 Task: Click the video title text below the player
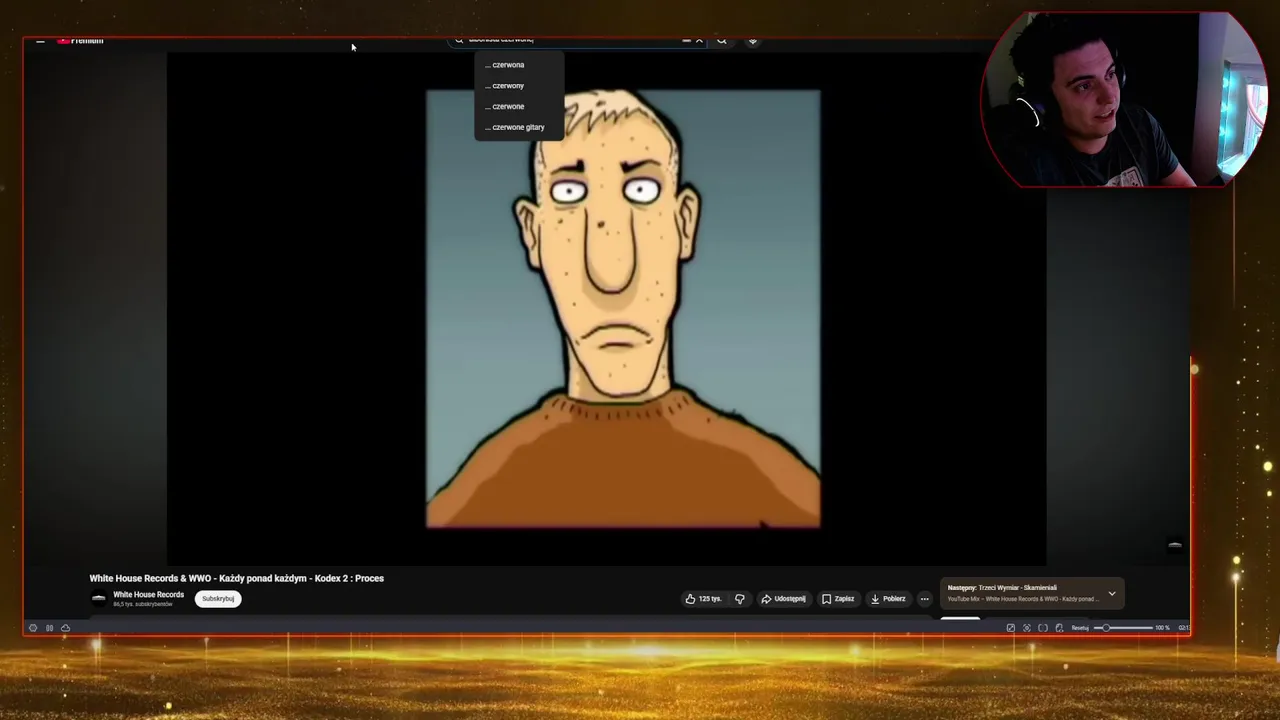[237, 578]
